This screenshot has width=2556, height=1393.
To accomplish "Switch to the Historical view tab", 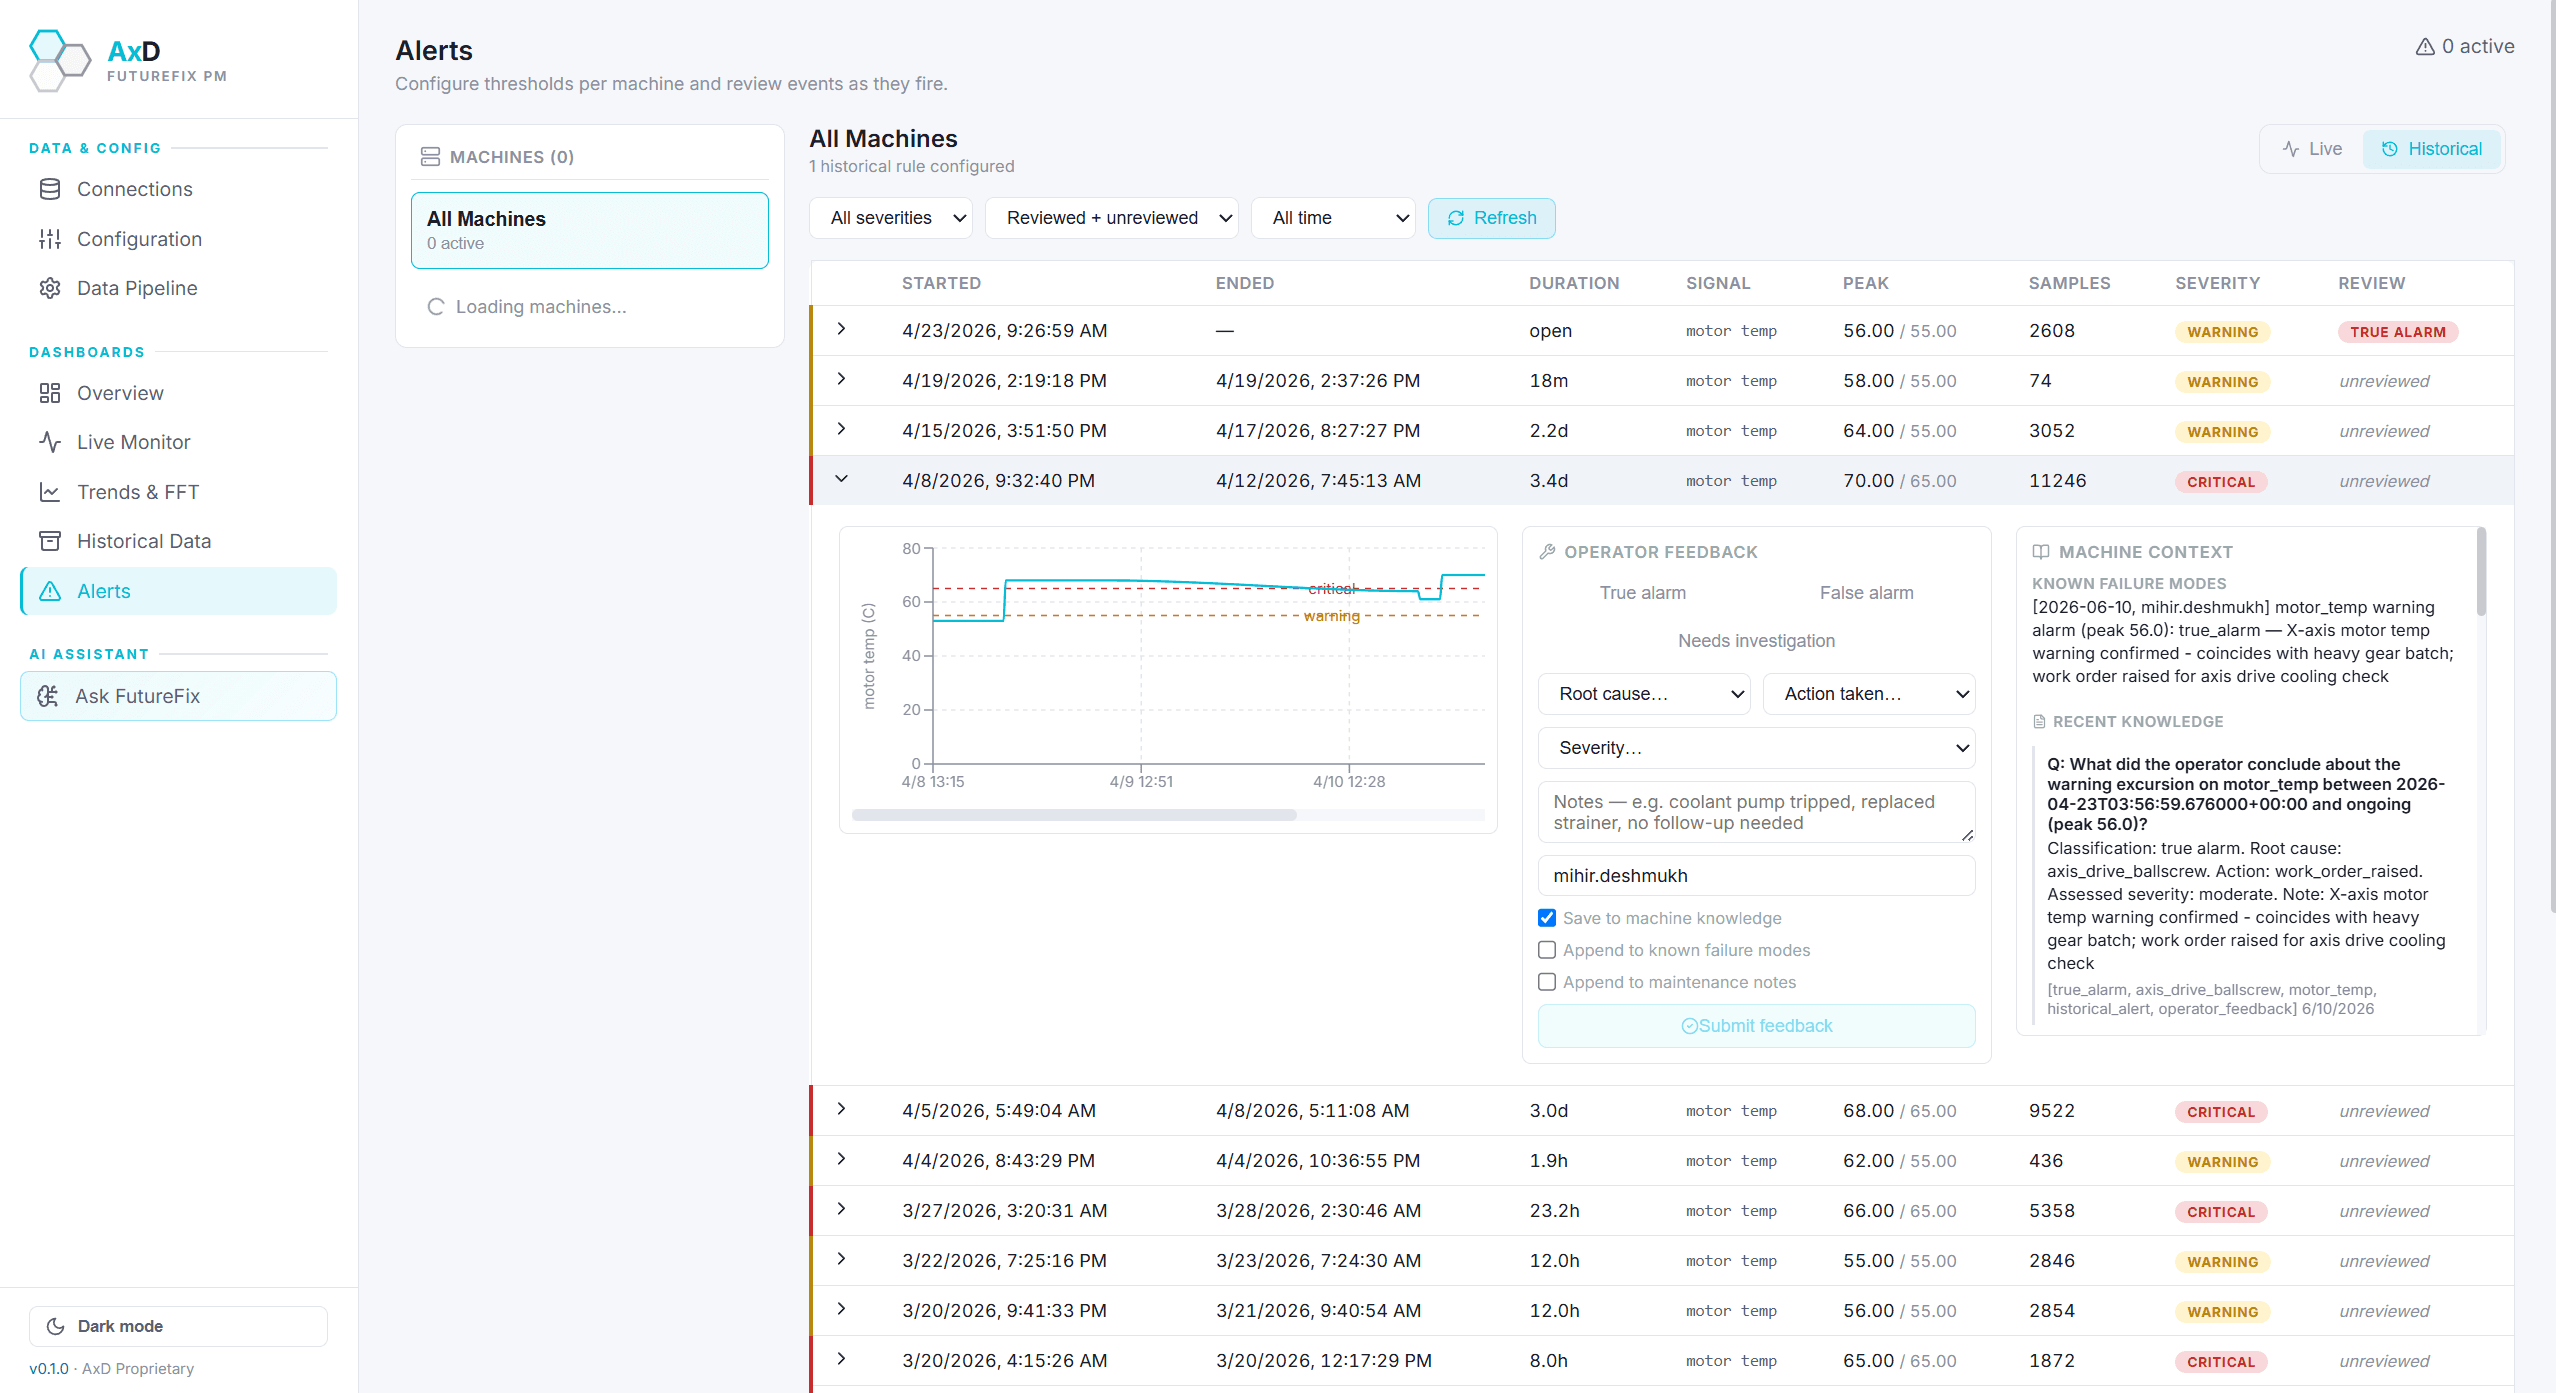I will pos(2431,149).
